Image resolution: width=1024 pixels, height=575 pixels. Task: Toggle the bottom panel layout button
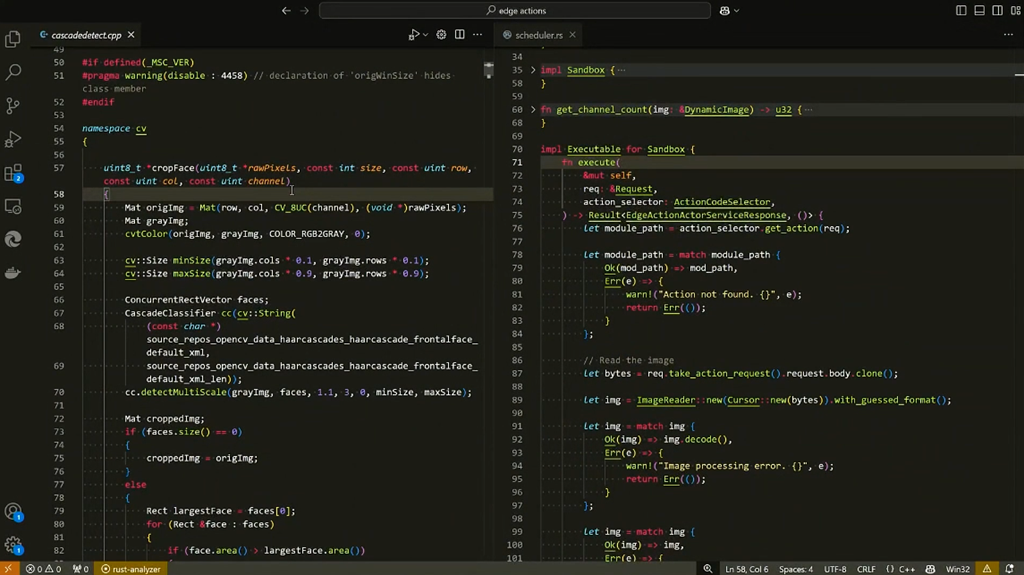point(979,11)
